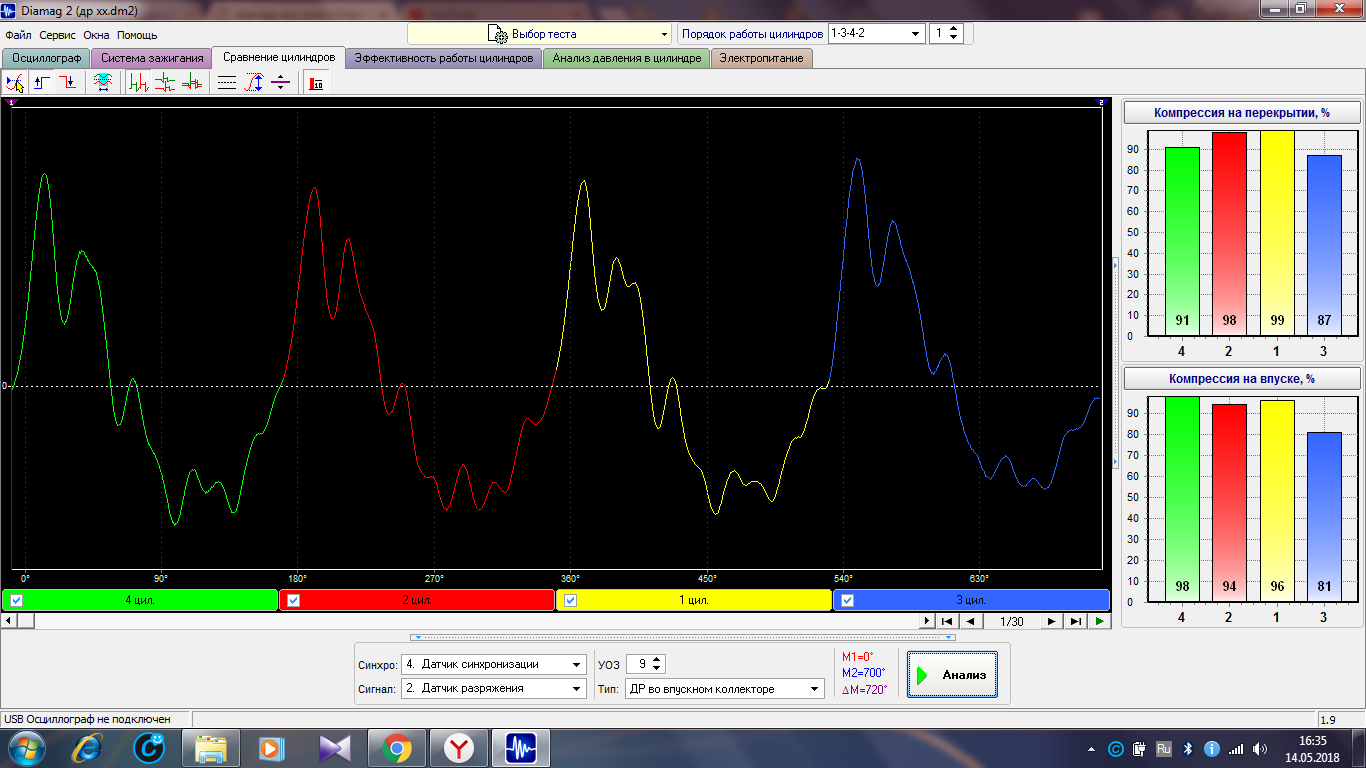Viewport: 1366px width, 768px height.
Task: Open the Chrome browser in taskbar
Action: (x=397, y=748)
